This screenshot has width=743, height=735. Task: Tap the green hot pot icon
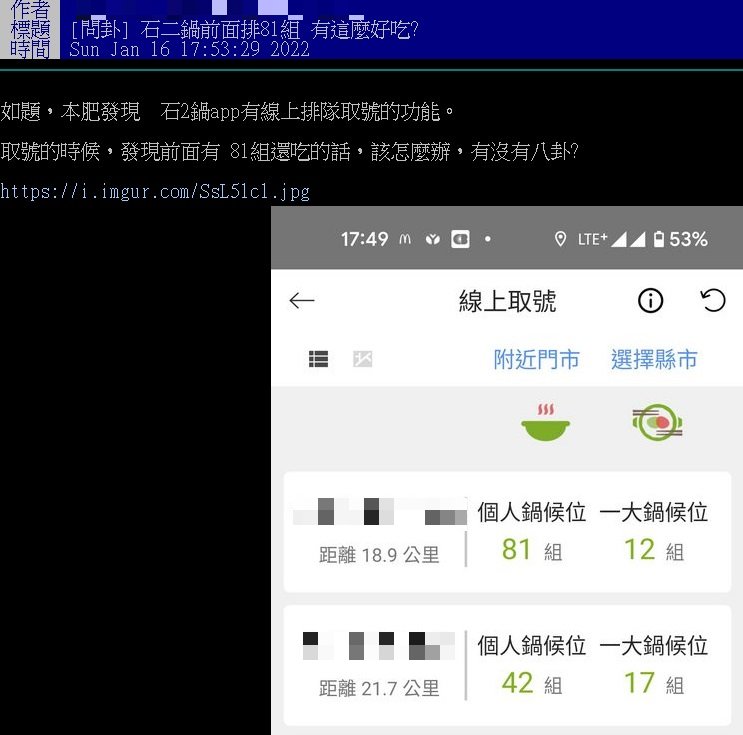point(545,422)
